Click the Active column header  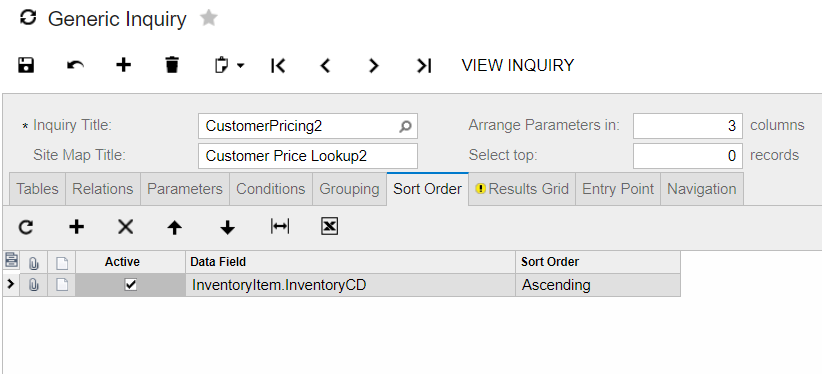[x=131, y=262]
